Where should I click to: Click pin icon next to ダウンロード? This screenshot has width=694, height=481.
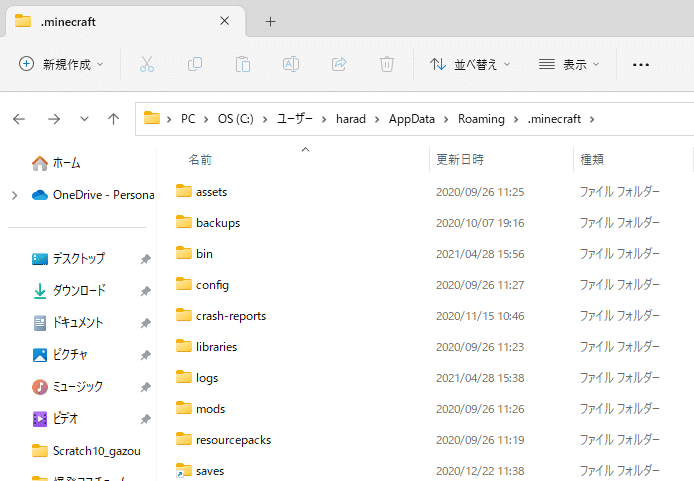pos(146,291)
